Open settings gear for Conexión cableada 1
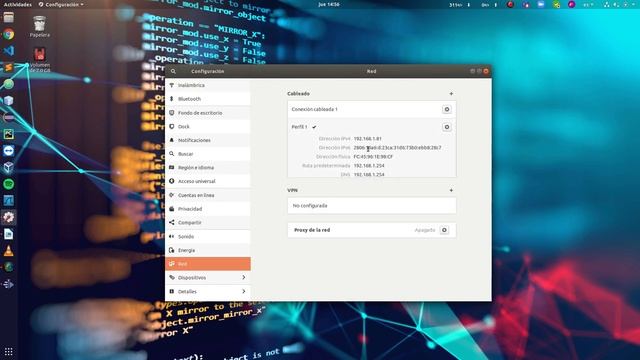640x360 pixels. tap(447, 109)
